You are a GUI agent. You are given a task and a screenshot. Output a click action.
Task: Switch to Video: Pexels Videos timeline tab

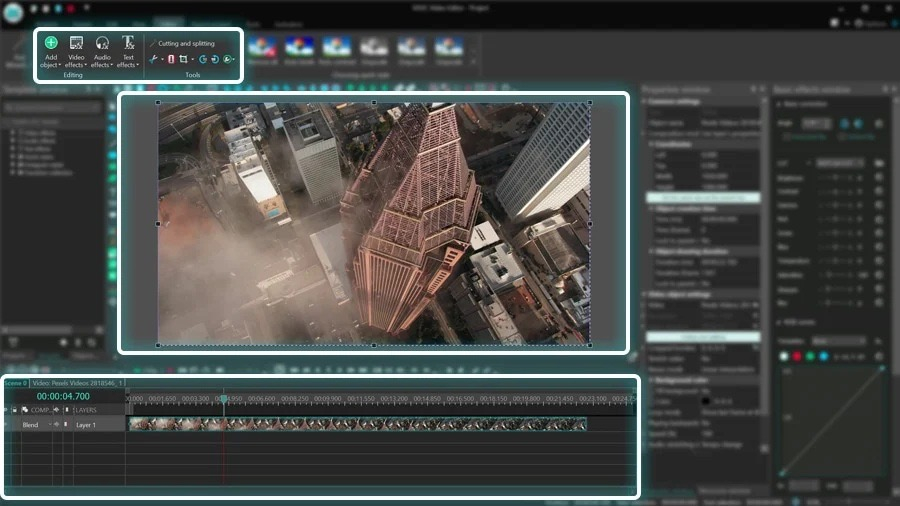pos(77,383)
